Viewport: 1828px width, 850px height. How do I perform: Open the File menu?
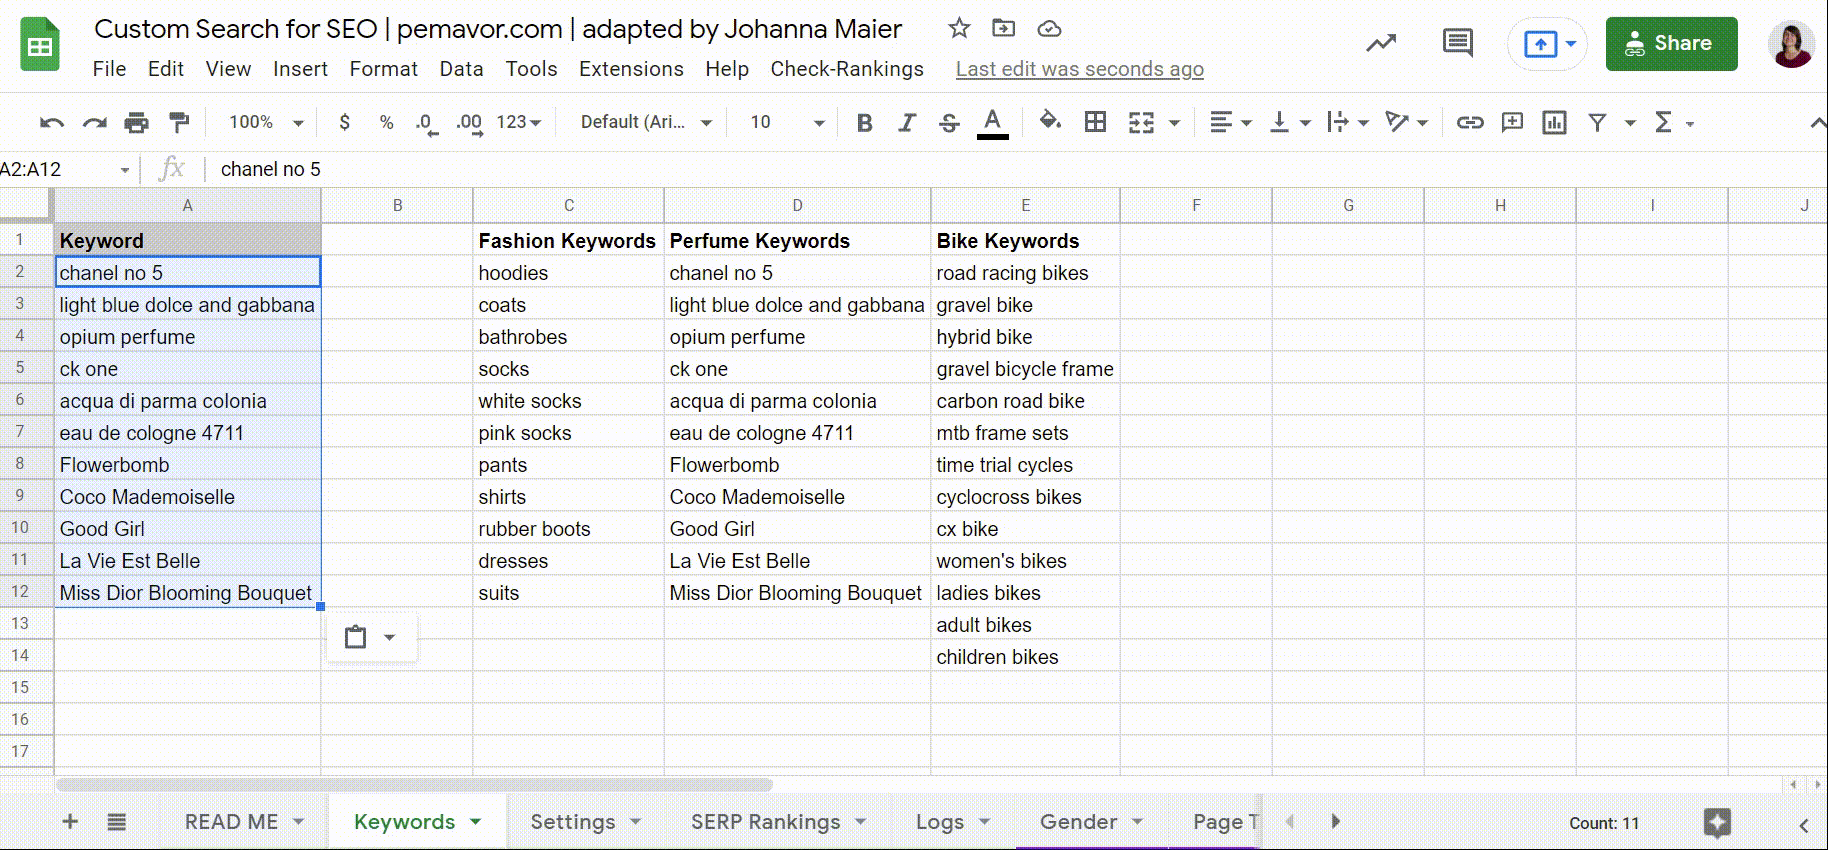(109, 69)
